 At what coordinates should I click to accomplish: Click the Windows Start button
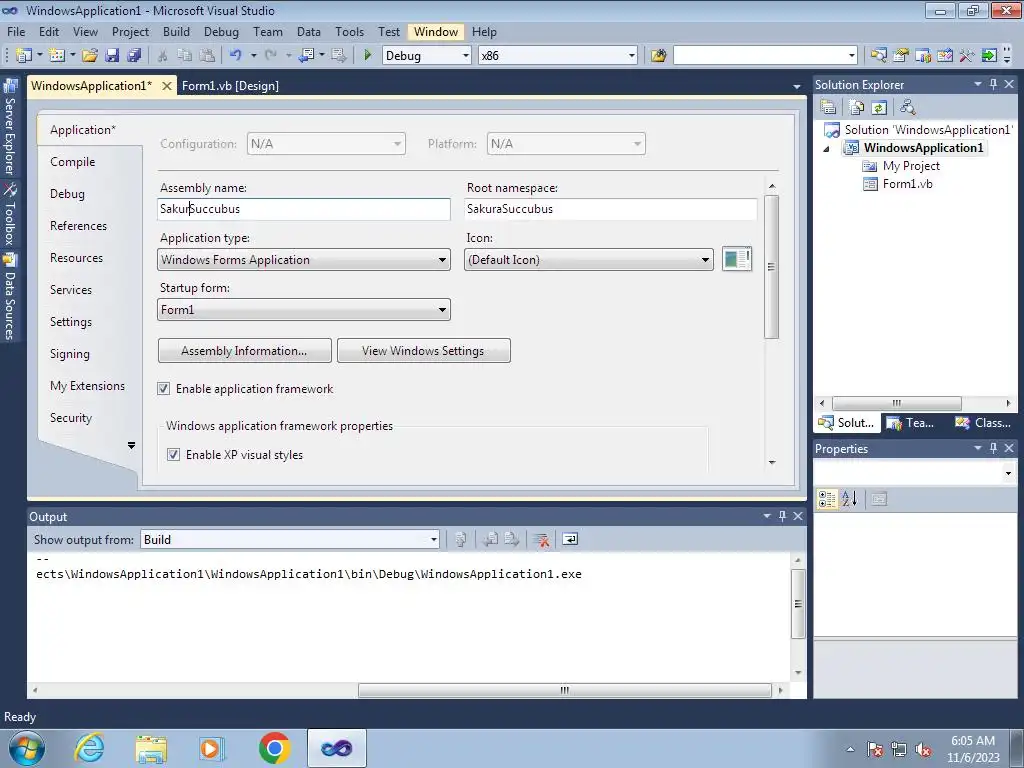click(25, 748)
